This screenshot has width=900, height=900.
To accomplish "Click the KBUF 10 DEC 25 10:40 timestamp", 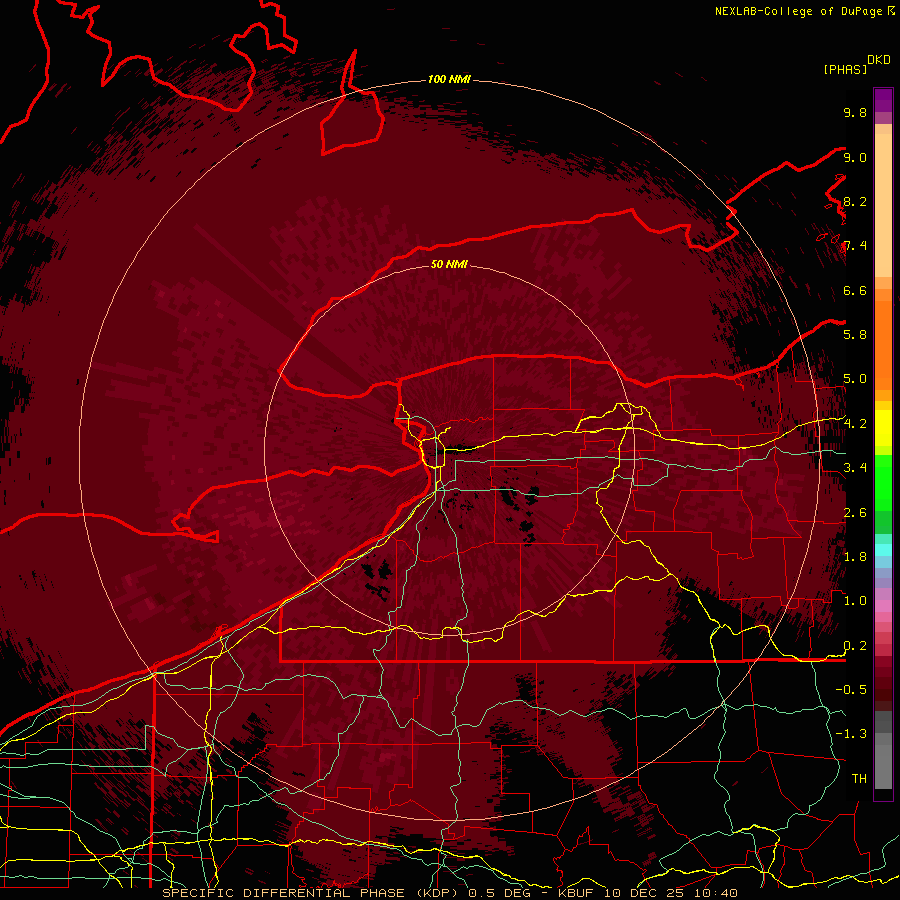I will tap(648, 893).
